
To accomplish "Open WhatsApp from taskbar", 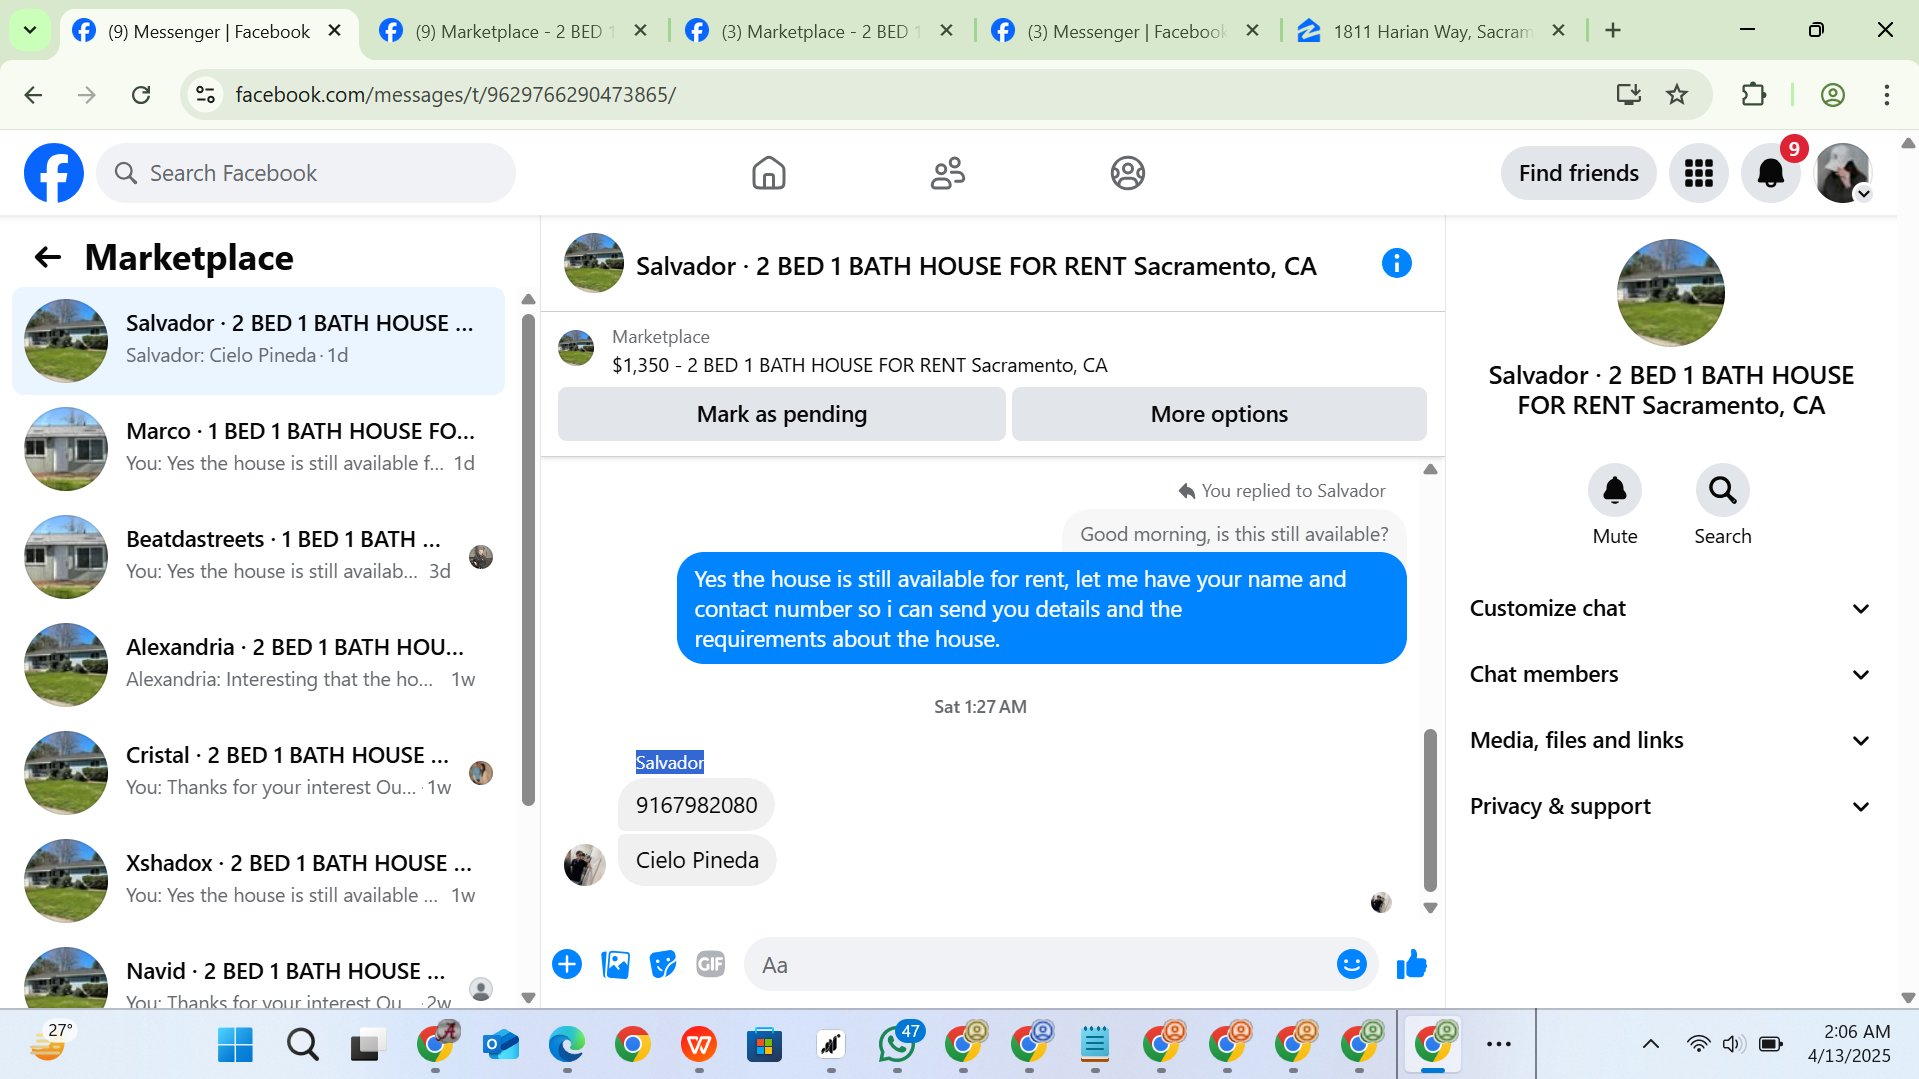I will (x=896, y=1045).
